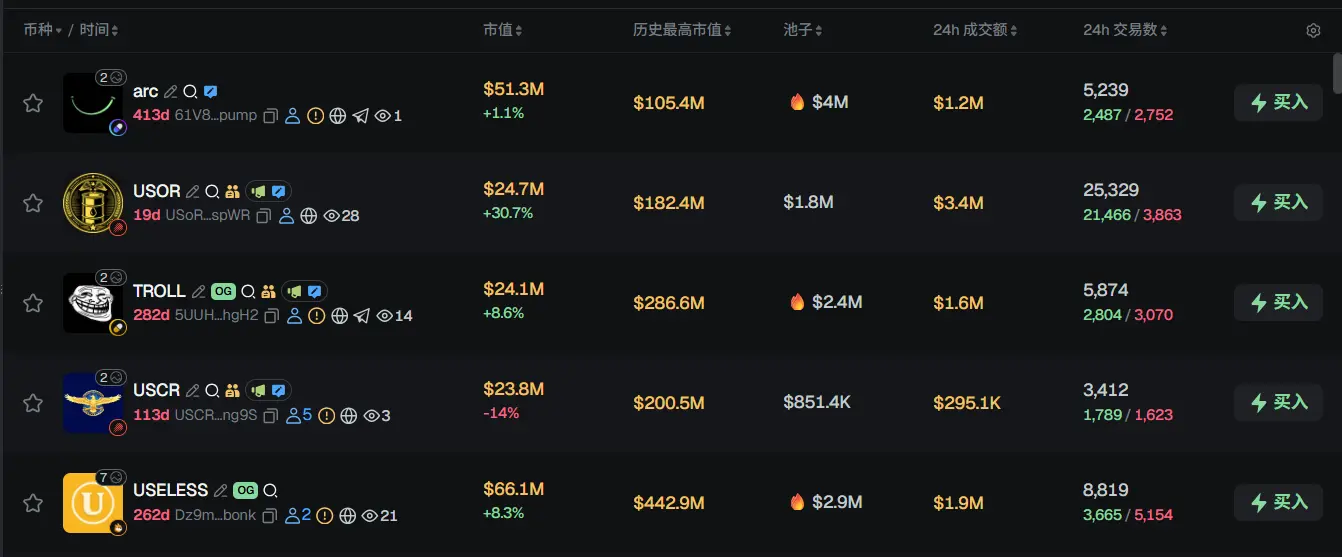This screenshot has width=1342, height=557.
Task: Open the website globe icon for USCR
Action: point(349,415)
